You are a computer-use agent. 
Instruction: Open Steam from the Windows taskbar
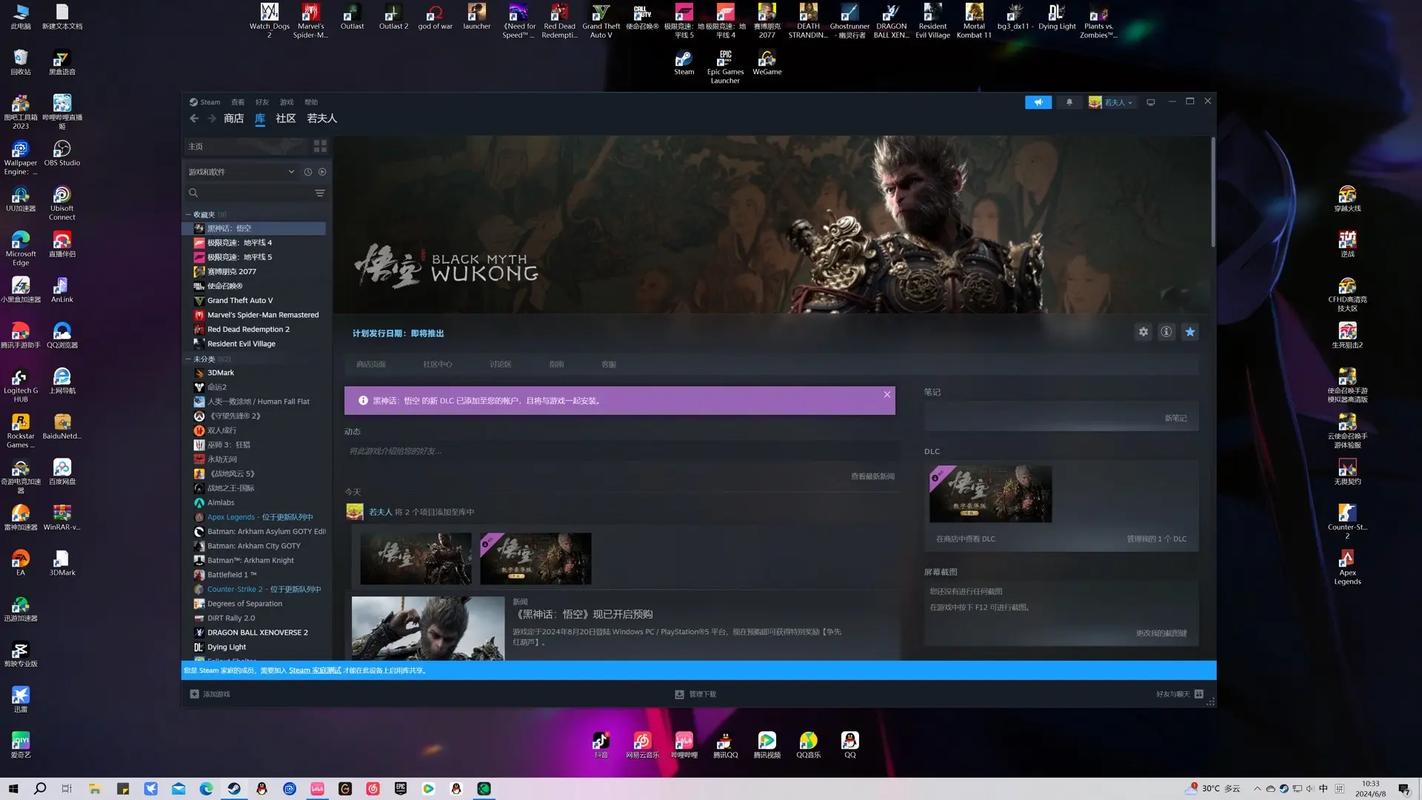[x=234, y=789]
